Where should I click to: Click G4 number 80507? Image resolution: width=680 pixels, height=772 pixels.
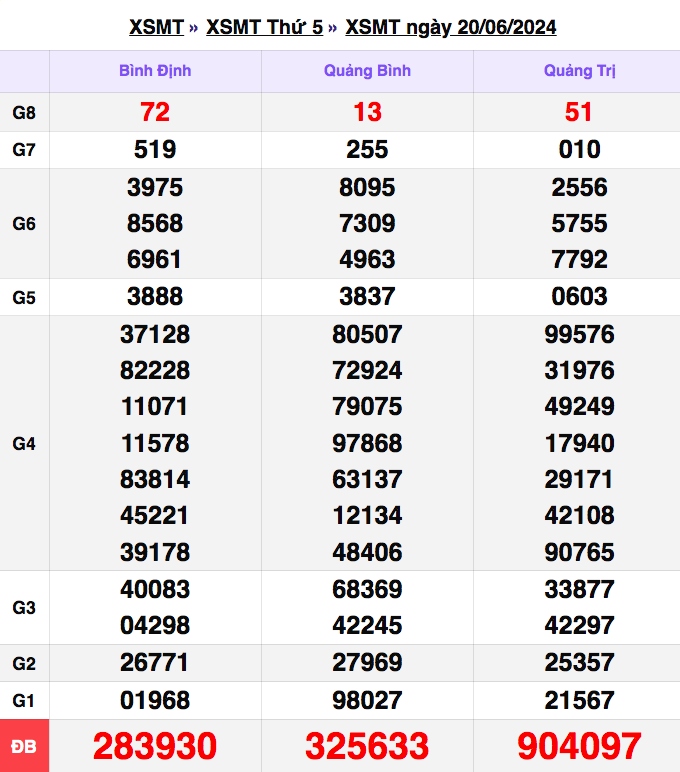point(367,335)
